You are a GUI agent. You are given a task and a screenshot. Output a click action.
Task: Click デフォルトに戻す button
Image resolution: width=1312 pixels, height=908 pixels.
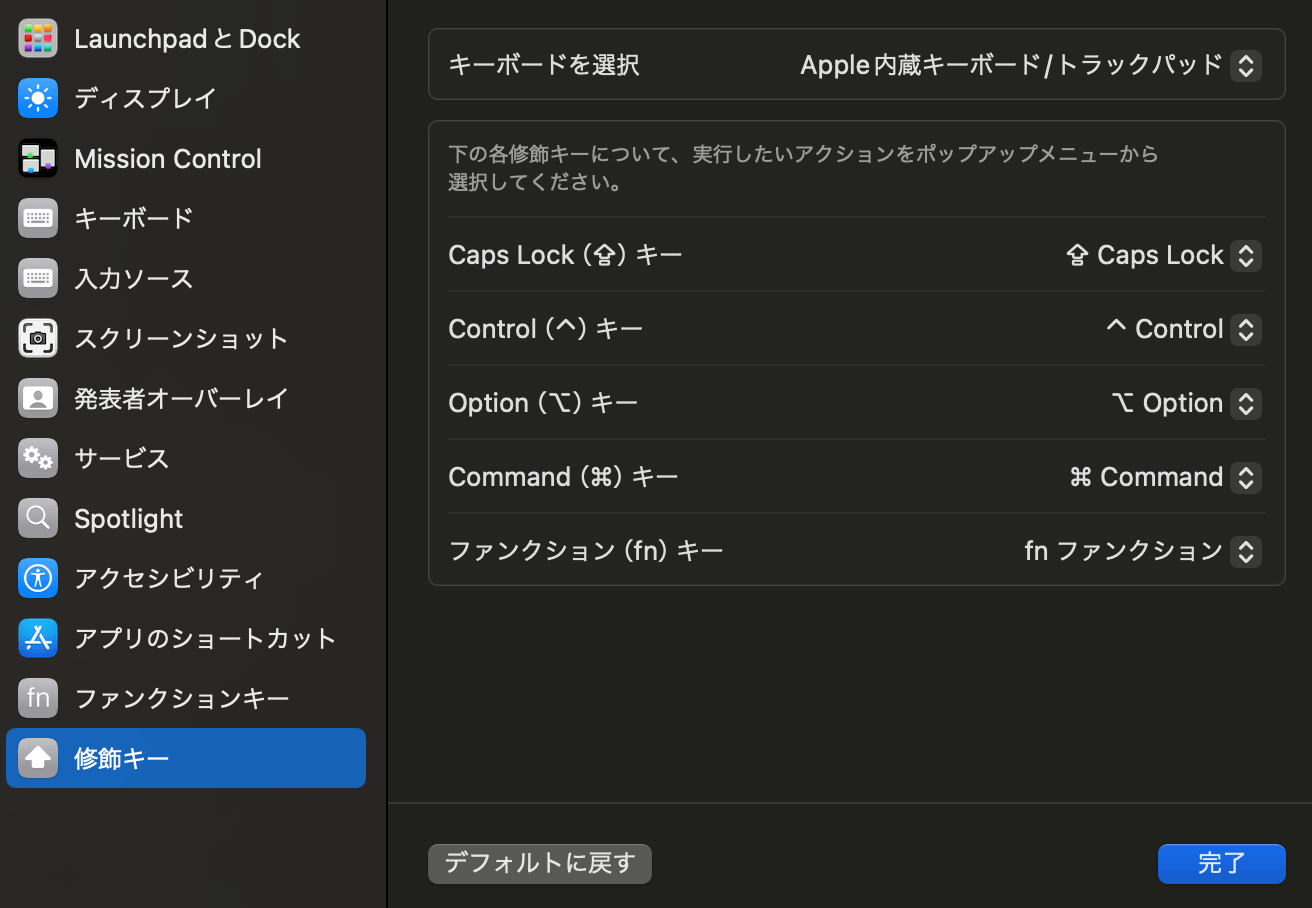[x=540, y=864]
